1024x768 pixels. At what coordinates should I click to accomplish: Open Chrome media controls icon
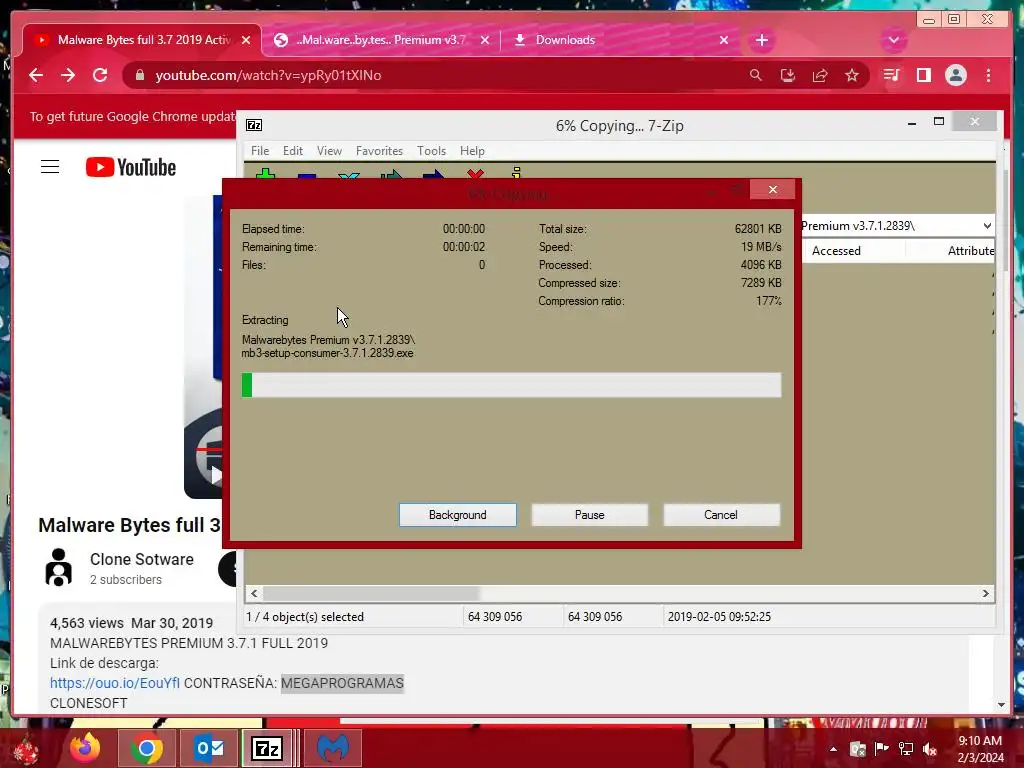891,75
